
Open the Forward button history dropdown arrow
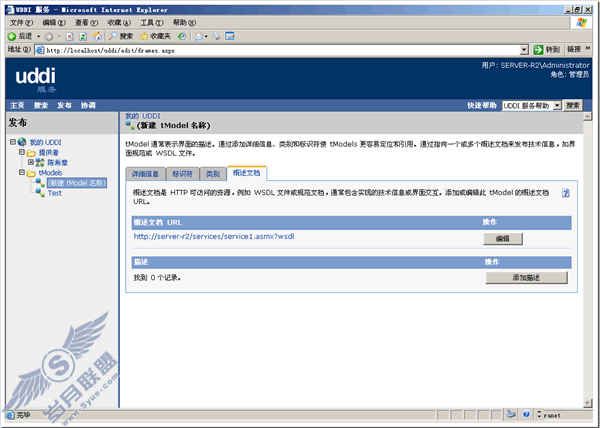[x=59, y=37]
